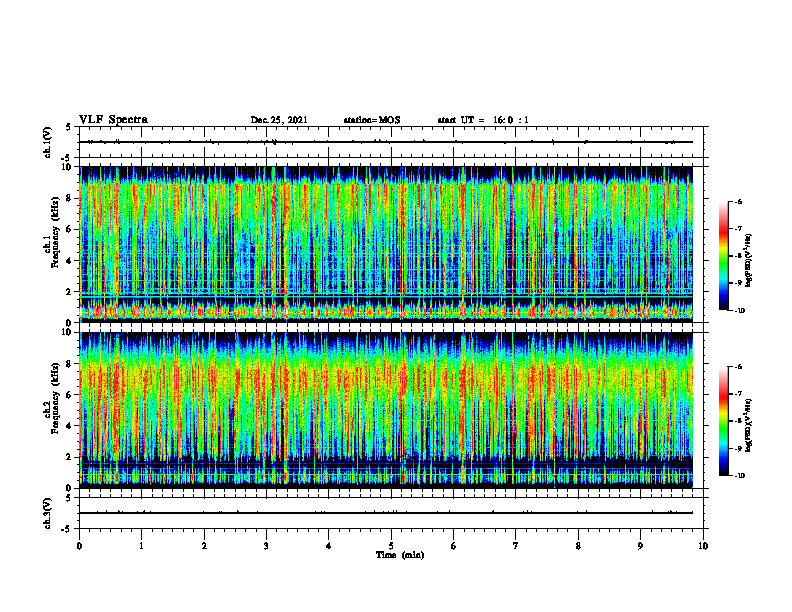Click the "5" tick on the time axis
This screenshot has height=612, width=792.
pos(391,546)
